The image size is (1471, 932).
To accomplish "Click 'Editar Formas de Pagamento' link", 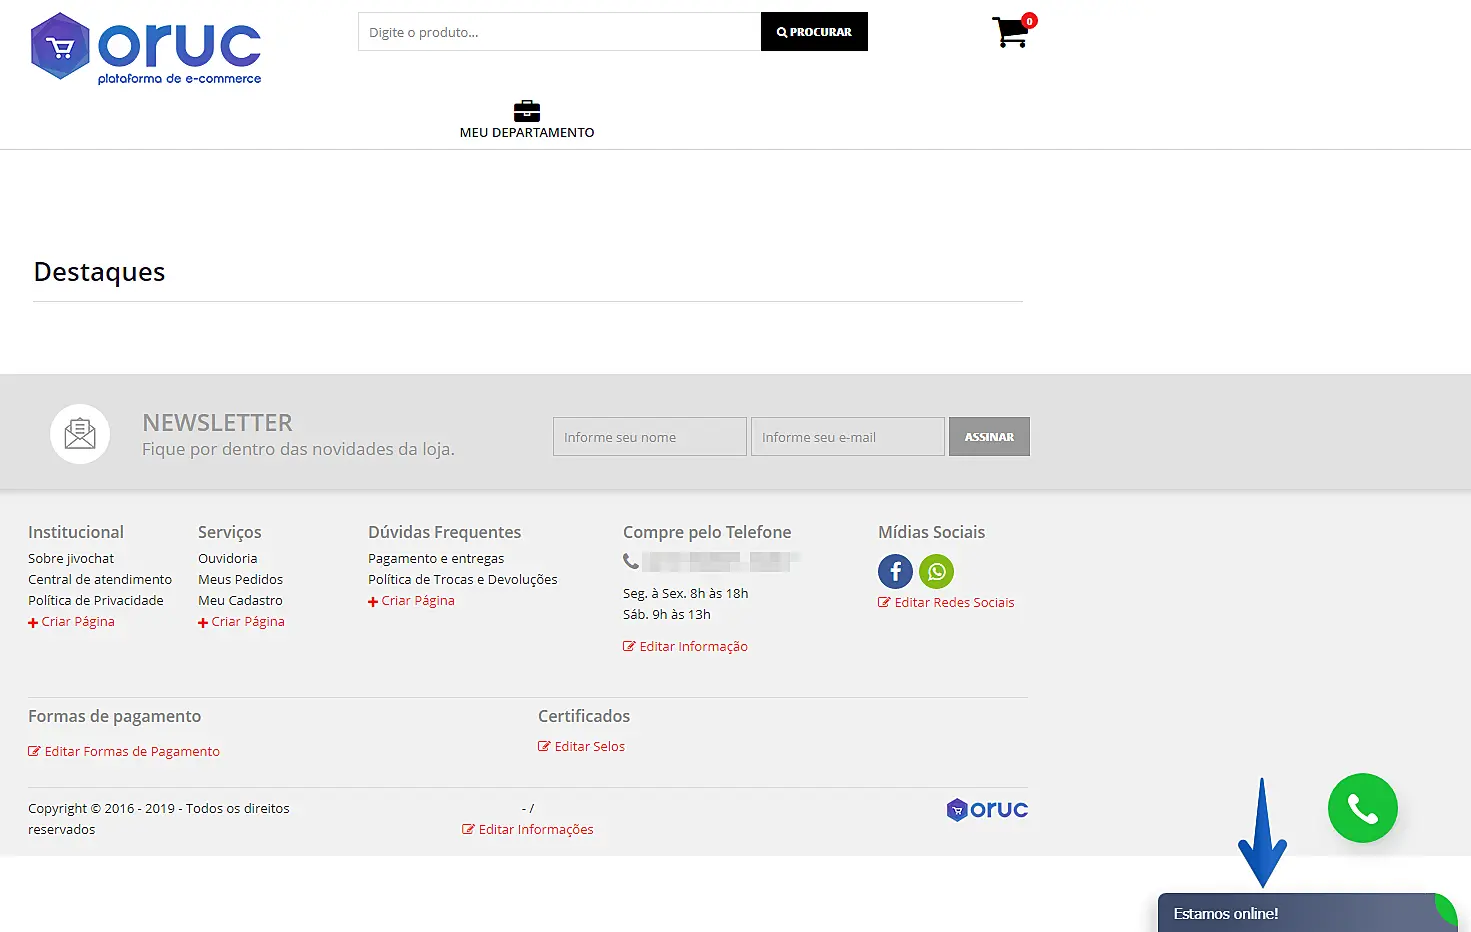I will [131, 751].
